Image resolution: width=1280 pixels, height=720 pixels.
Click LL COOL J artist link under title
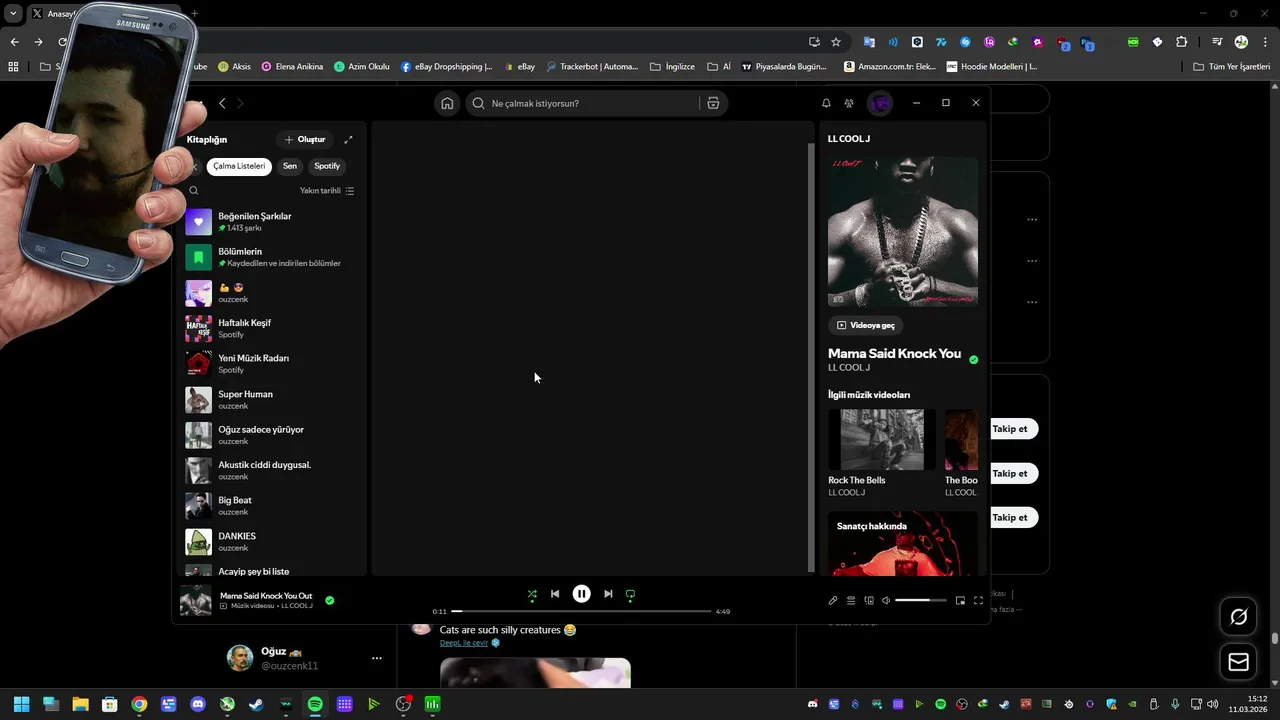click(849, 368)
